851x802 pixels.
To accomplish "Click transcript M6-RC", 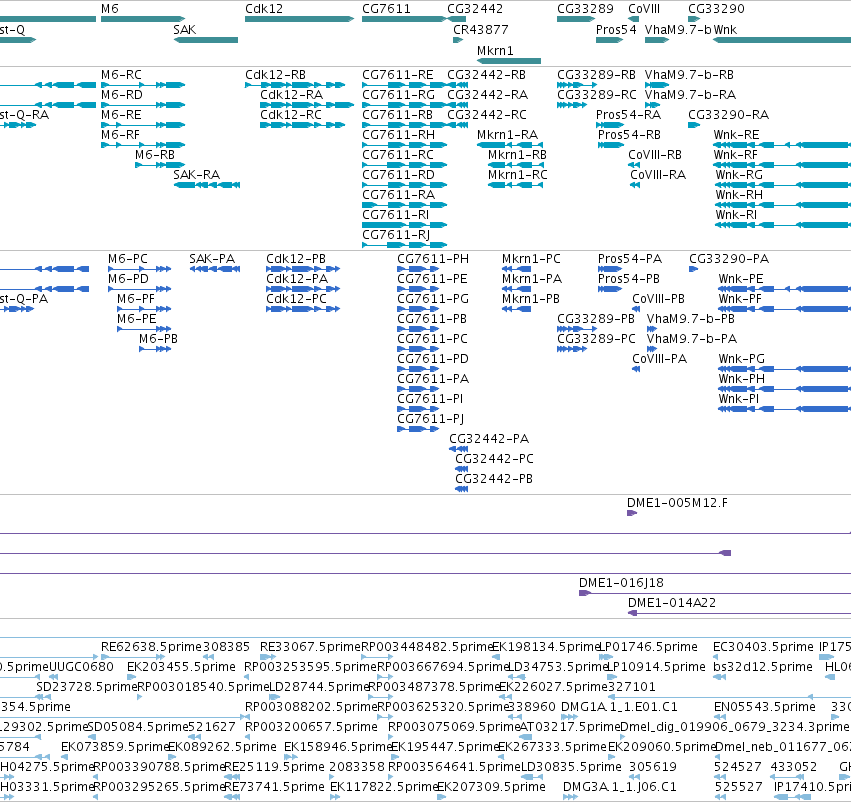I will click(x=143, y=85).
